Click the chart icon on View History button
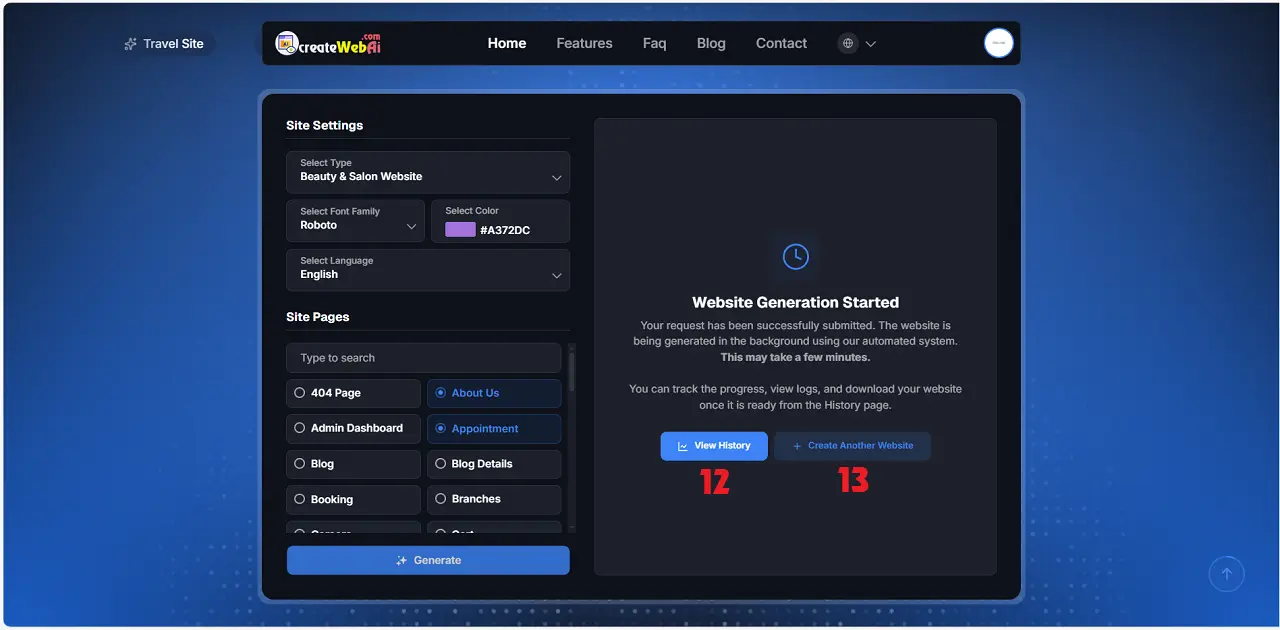 click(x=682, y=445)
